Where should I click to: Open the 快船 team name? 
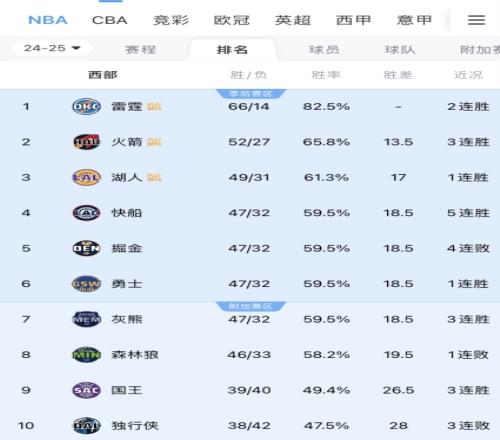[127, 213]
